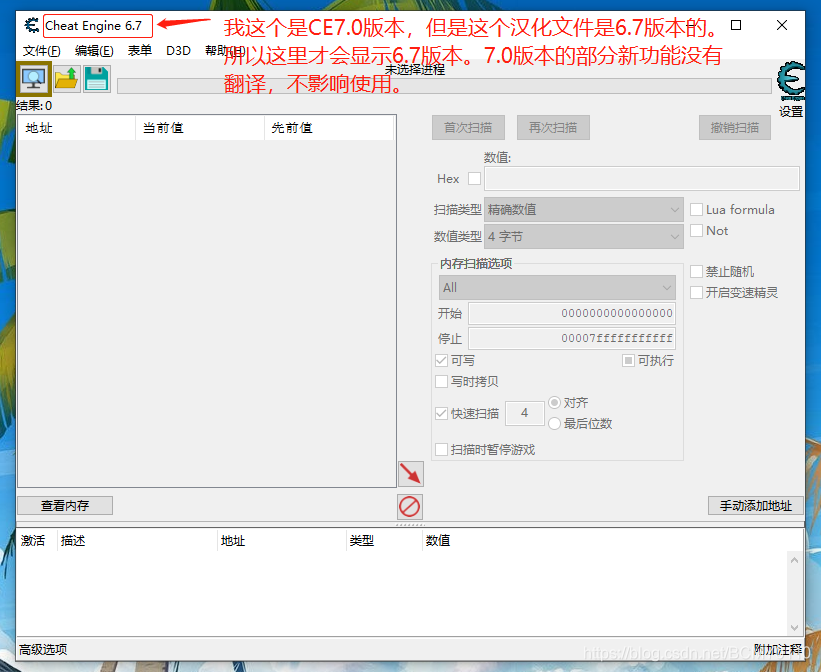The image size is (821, 672).
Task: Enable 扫描时暂停游戏 checkbox
Action: tap(441, 449)
